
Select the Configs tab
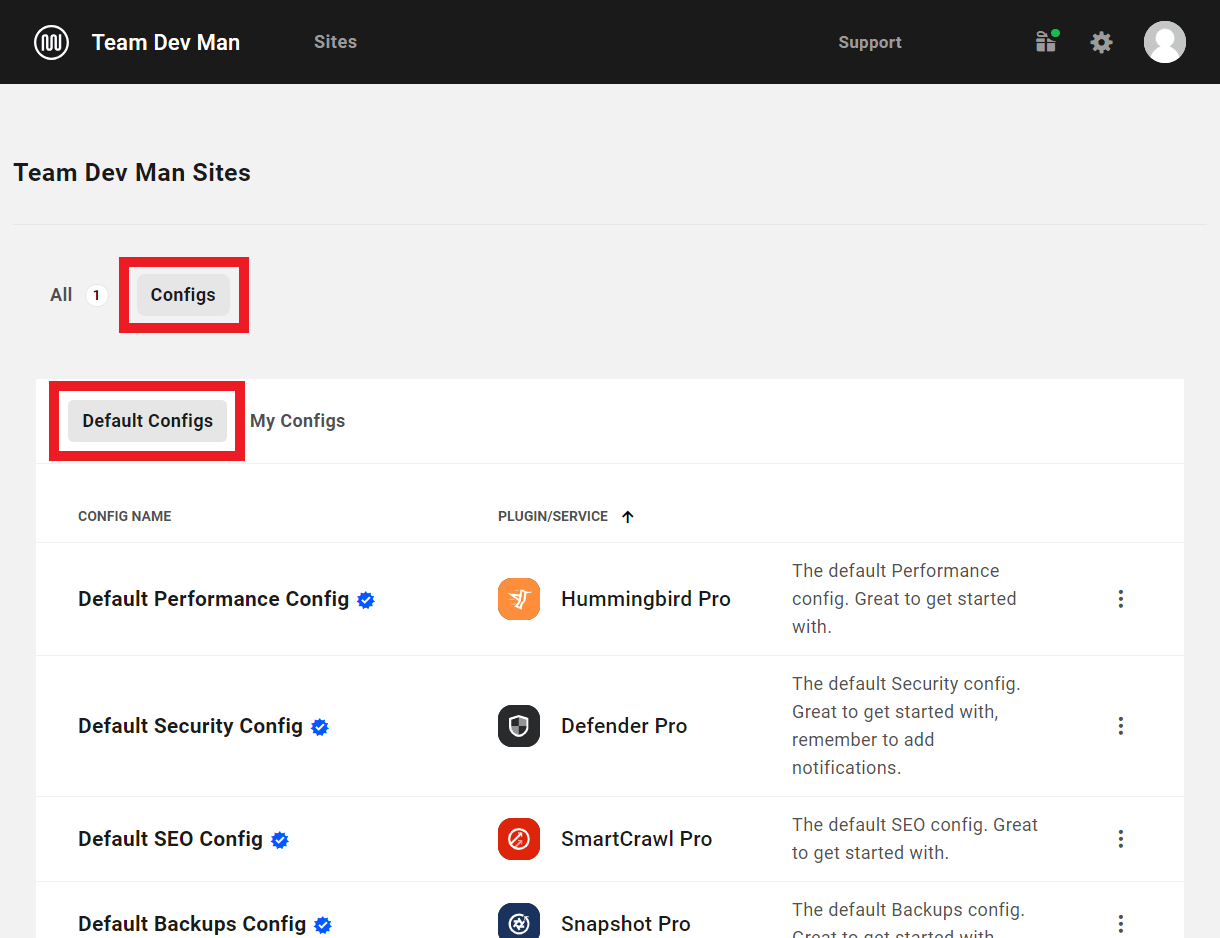(x=183, y=295)
